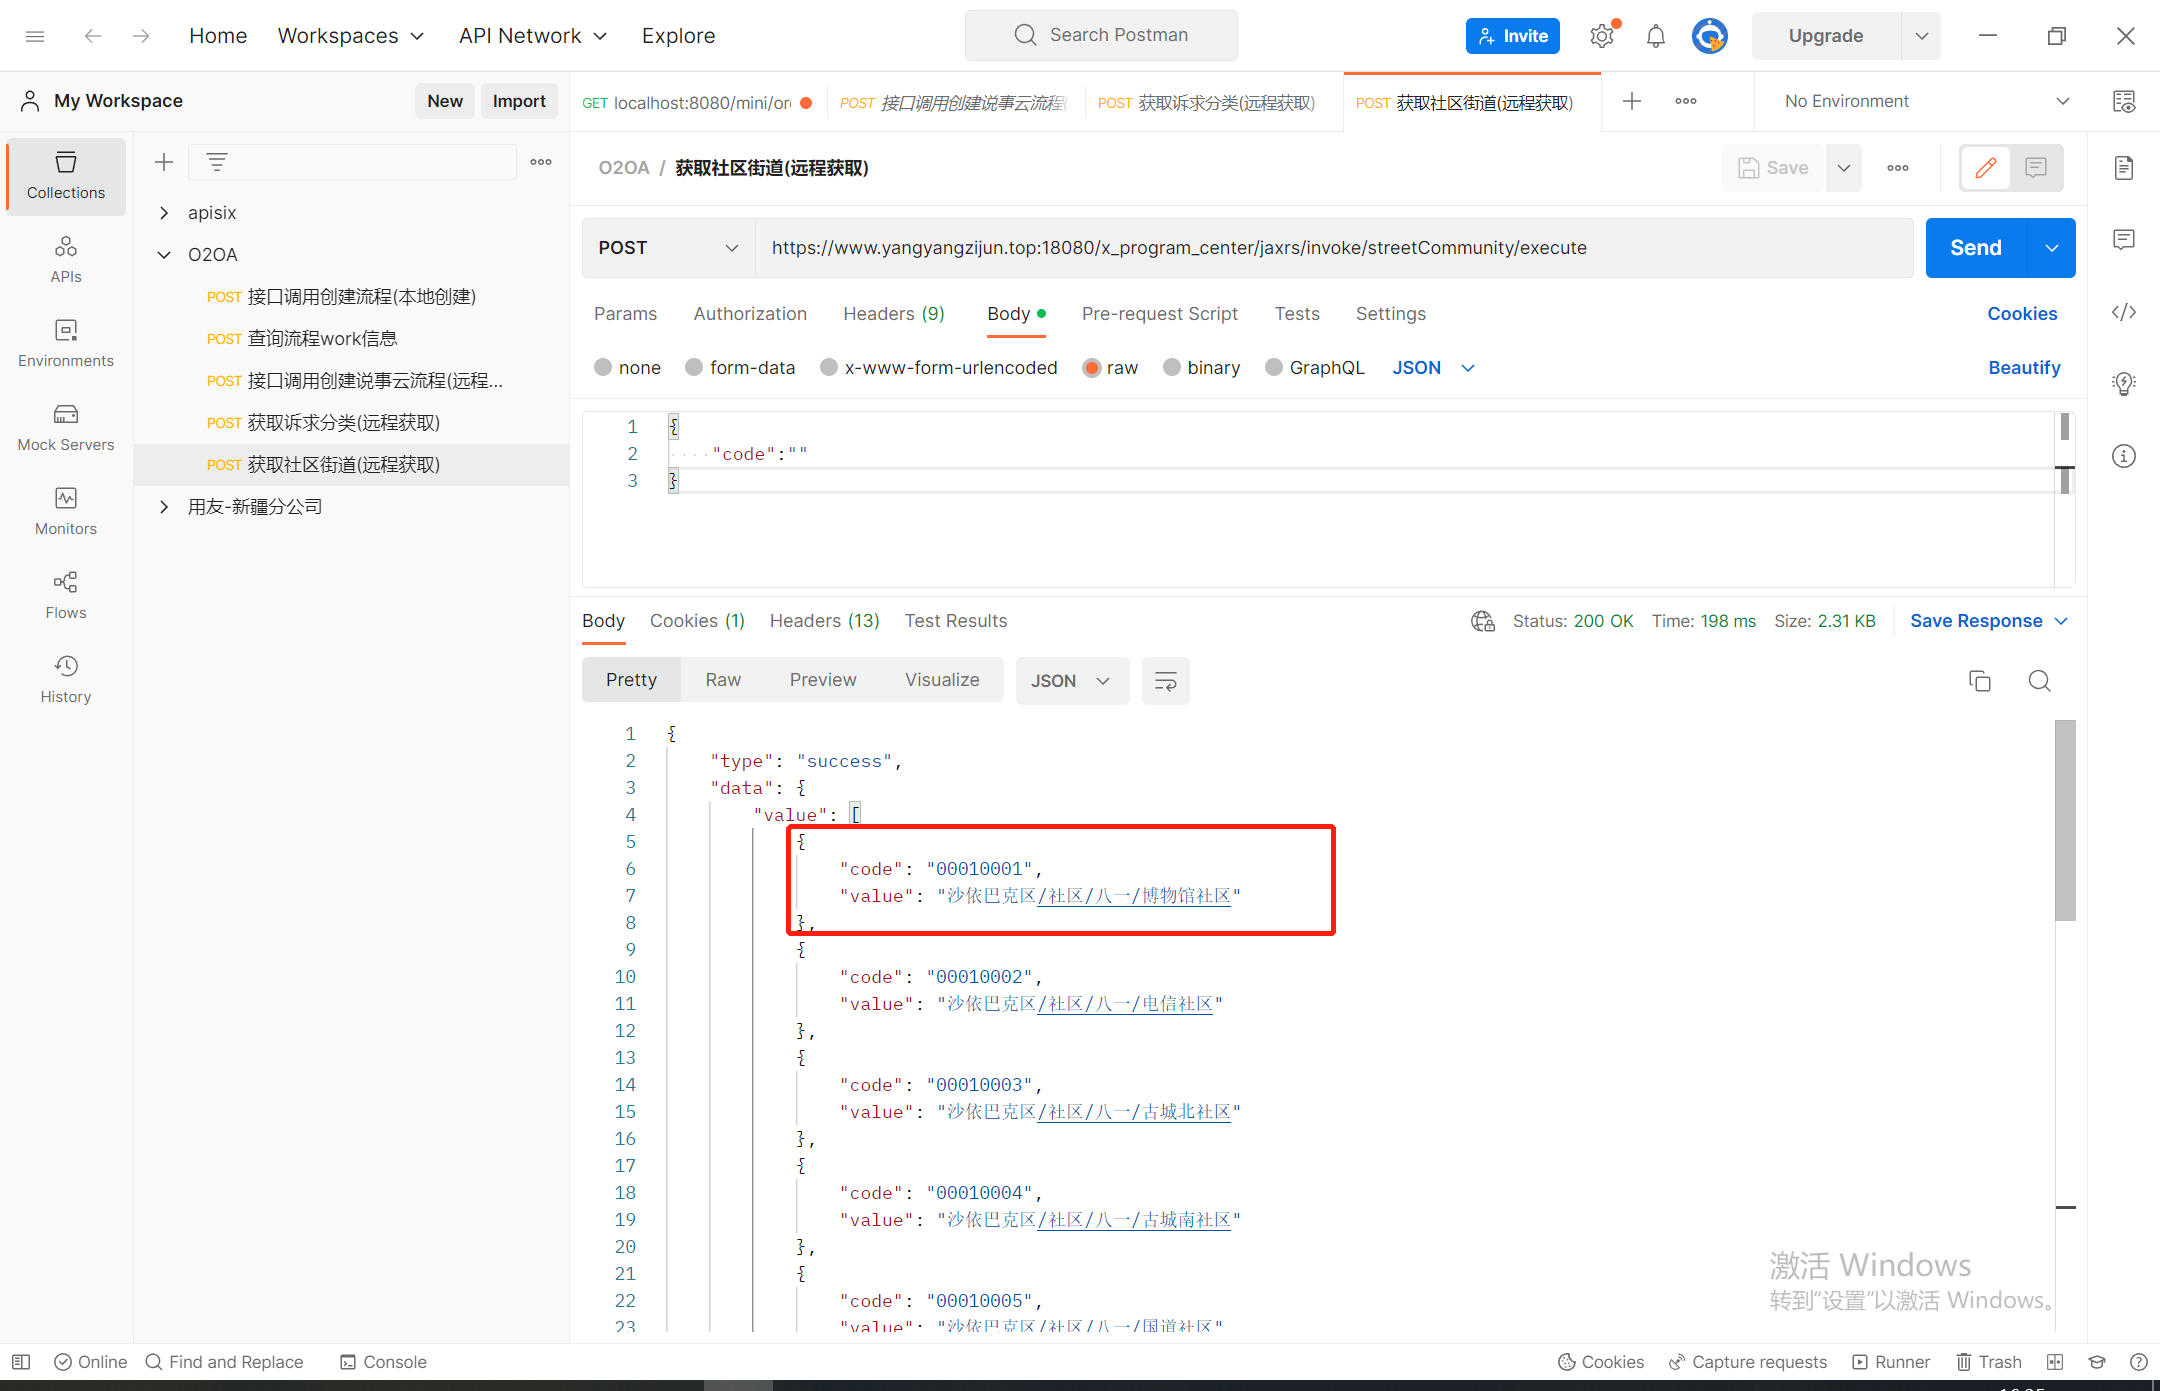Open the Test Results response tab
Image resolution: width=2160 pixels, height=1391 pixels.
(x=955, y=621)
